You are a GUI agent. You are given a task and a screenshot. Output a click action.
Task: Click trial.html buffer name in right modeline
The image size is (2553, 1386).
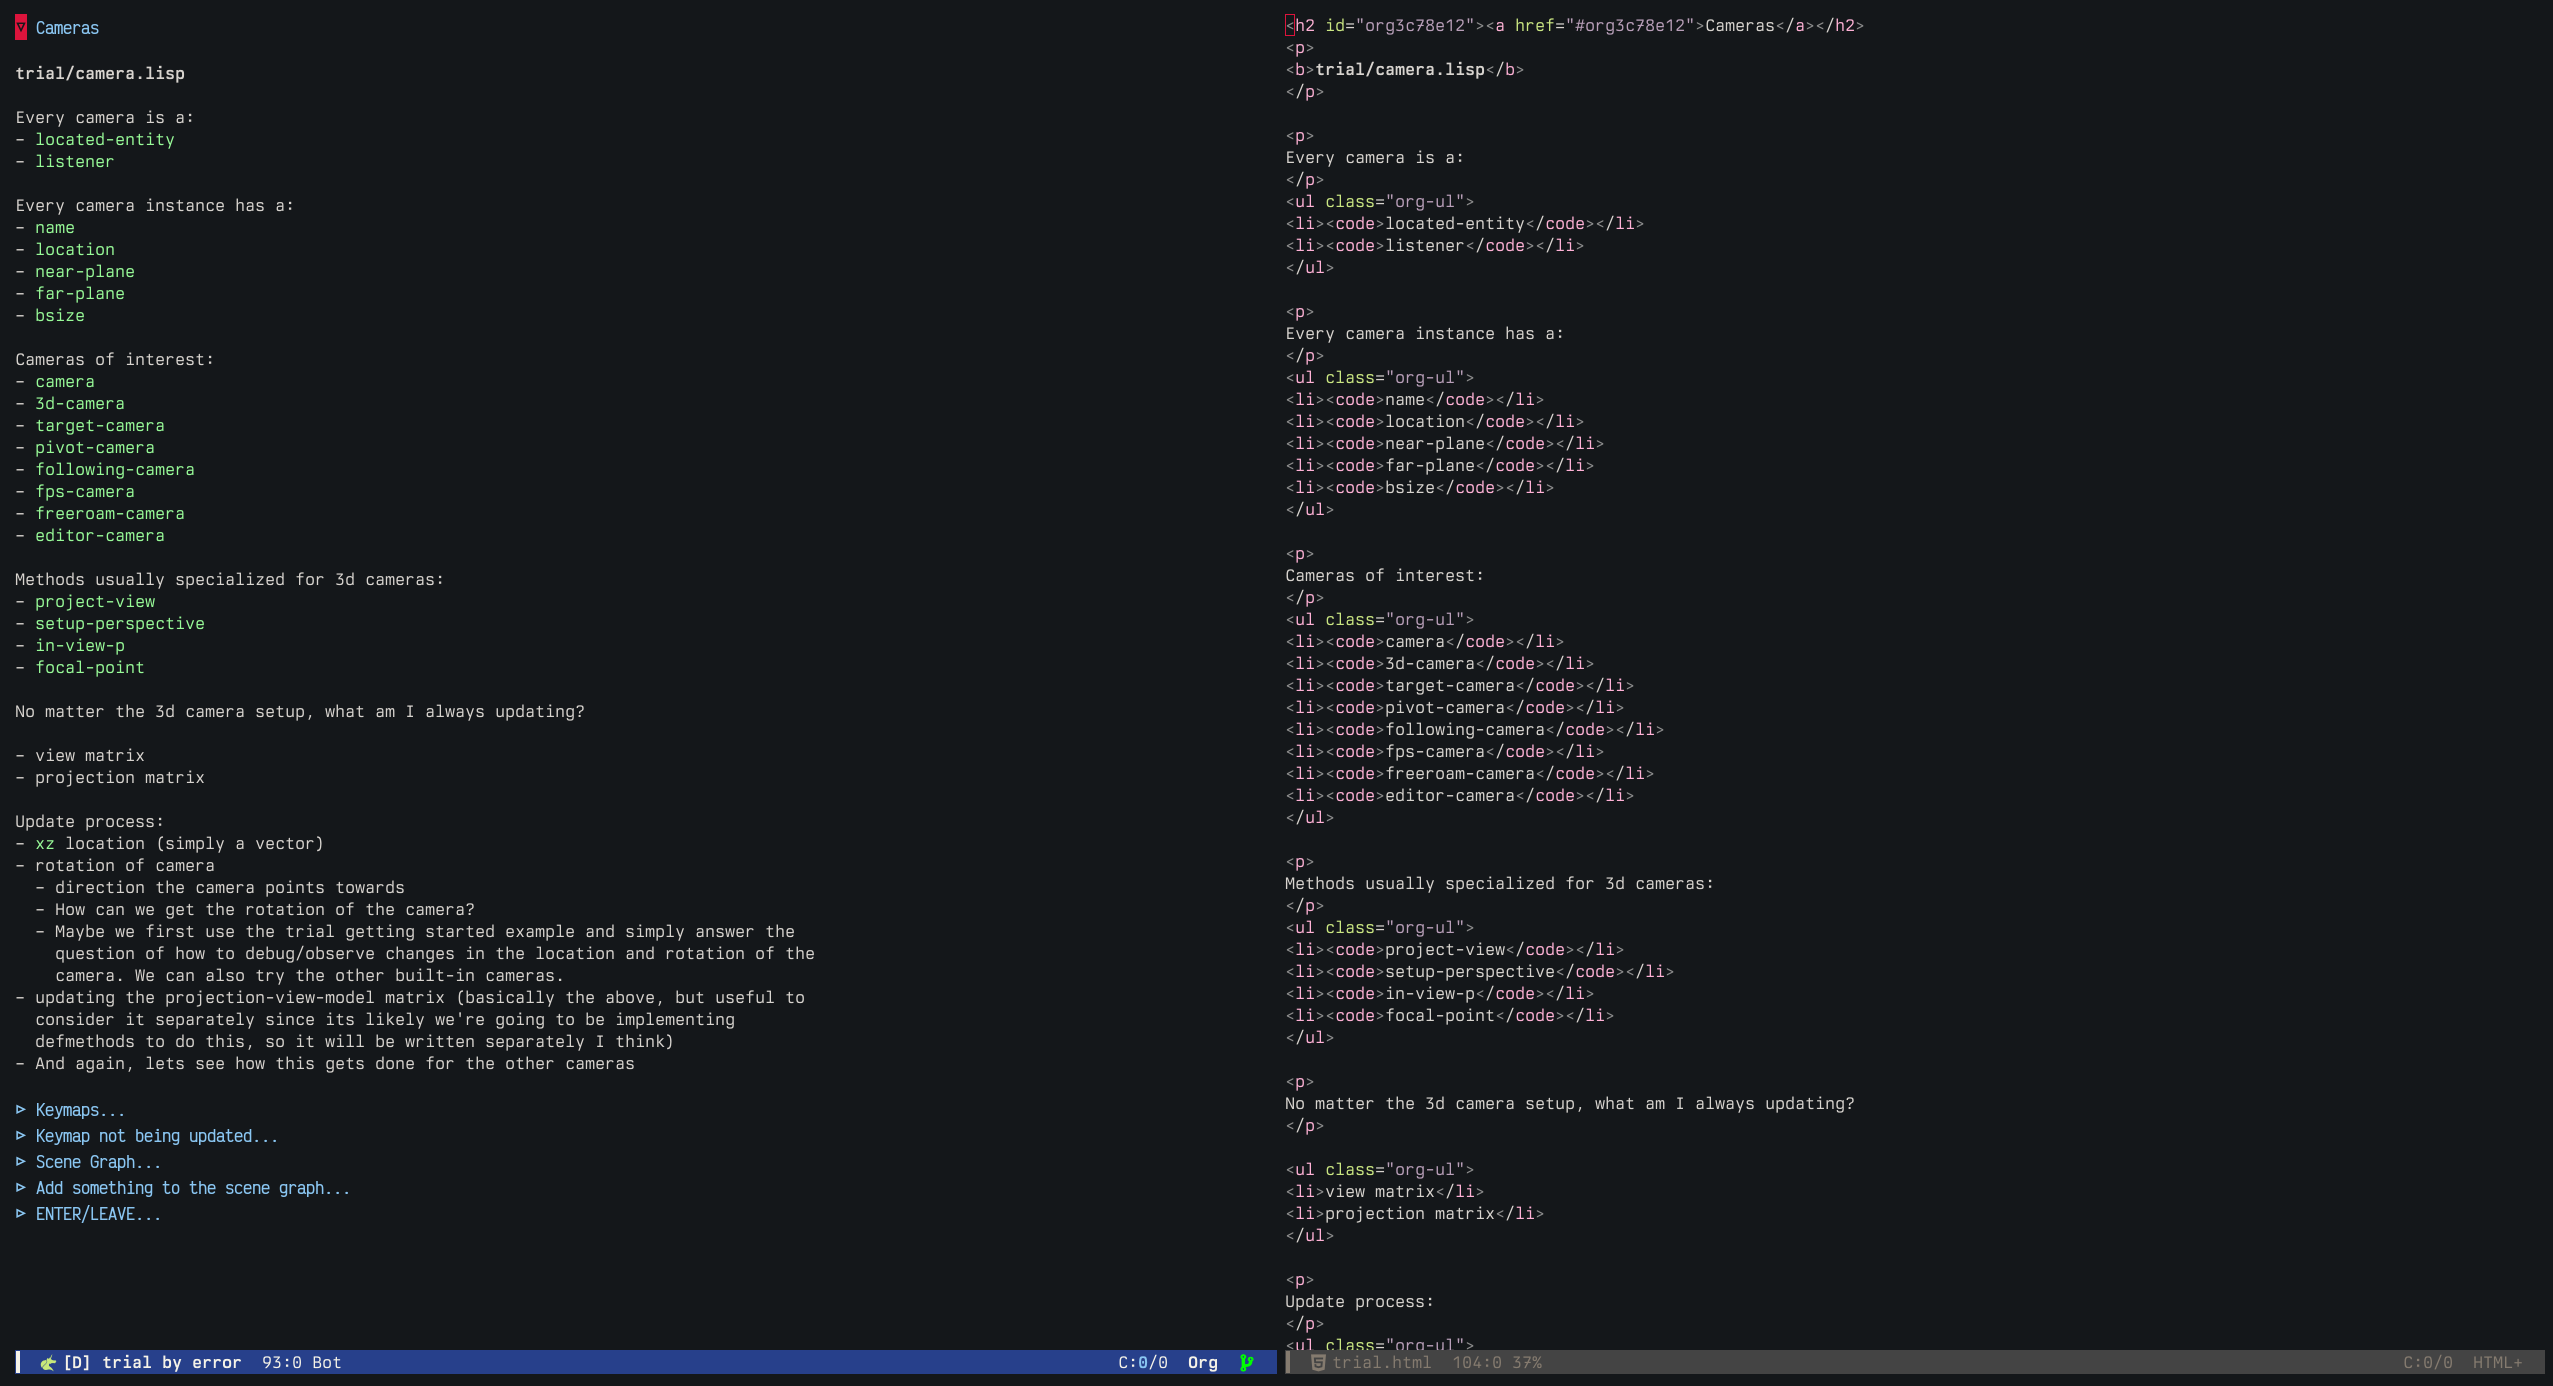pyautogui.click(x=1381, y=1362)
